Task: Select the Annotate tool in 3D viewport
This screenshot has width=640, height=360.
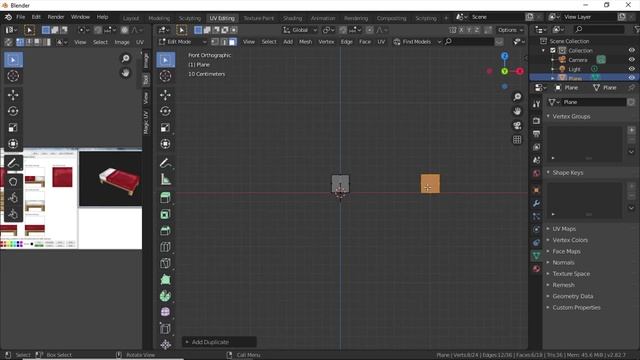Action: pyautogui.click(x=165, y=163)
